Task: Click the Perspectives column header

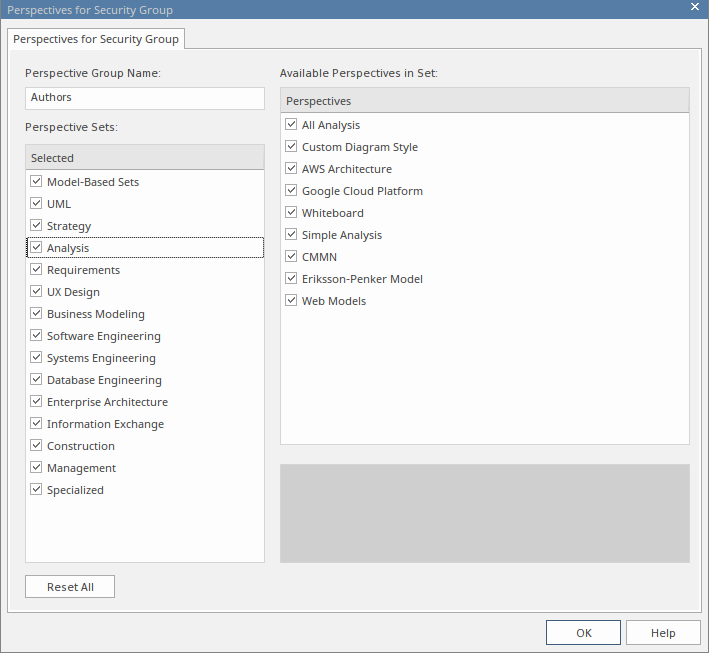Action: (485, 101)
